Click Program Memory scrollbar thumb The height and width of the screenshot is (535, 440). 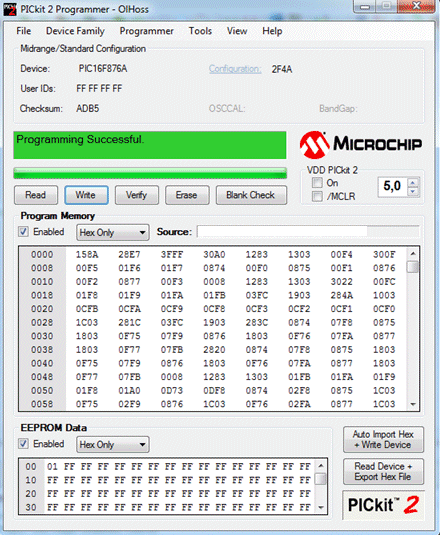[x=413, y=266]
